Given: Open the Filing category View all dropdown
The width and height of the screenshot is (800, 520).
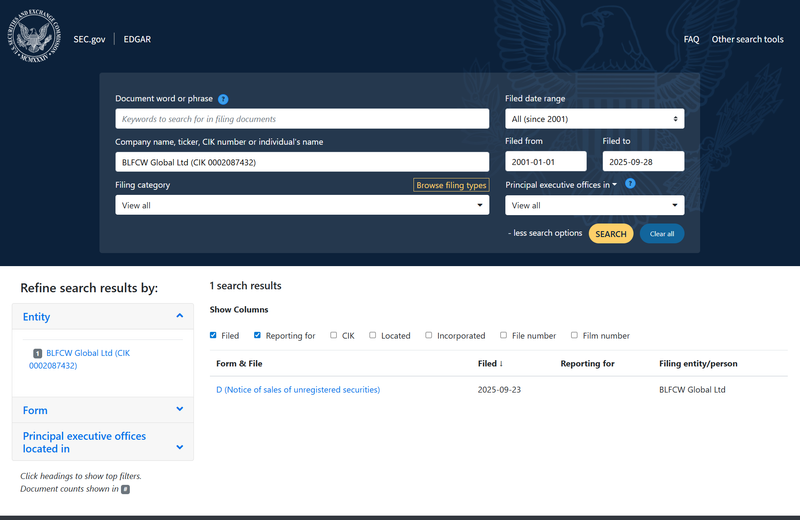Looking at the screenshot, I should point(302,205).
